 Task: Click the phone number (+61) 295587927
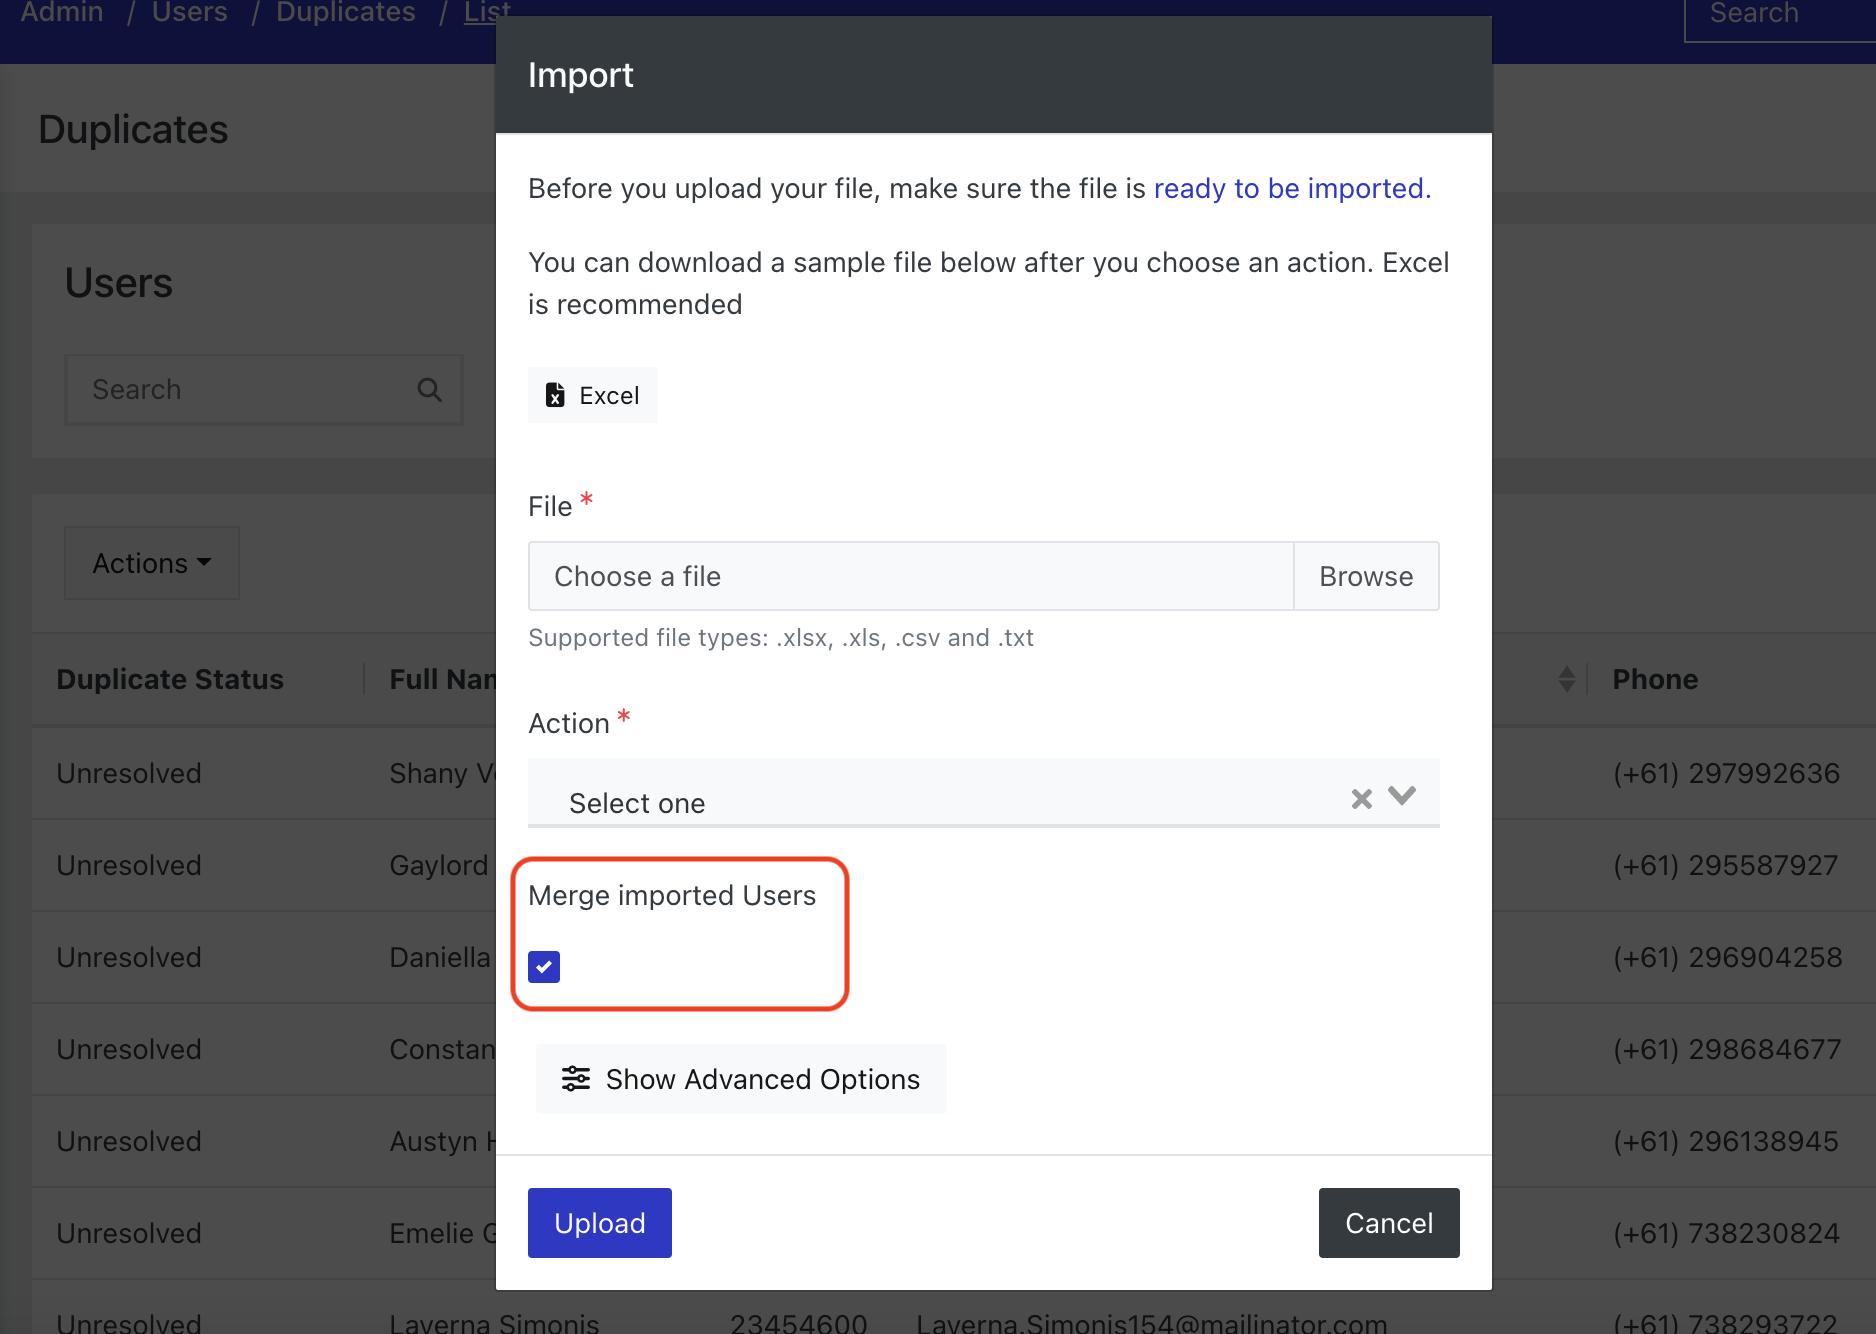point(1726,865)
